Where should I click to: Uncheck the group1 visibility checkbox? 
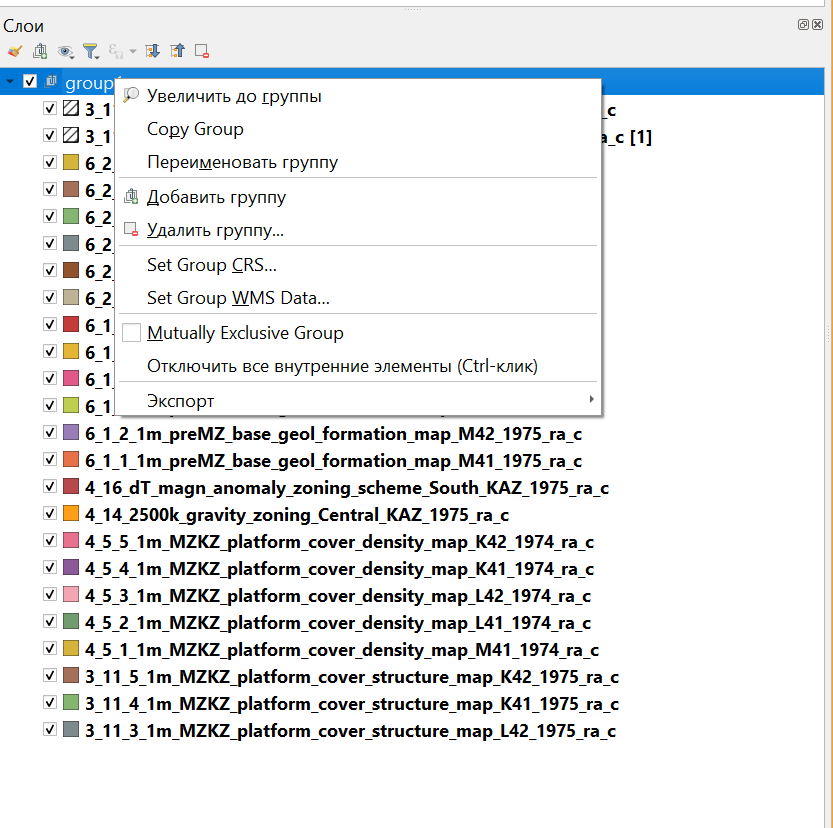click(30, 82)
